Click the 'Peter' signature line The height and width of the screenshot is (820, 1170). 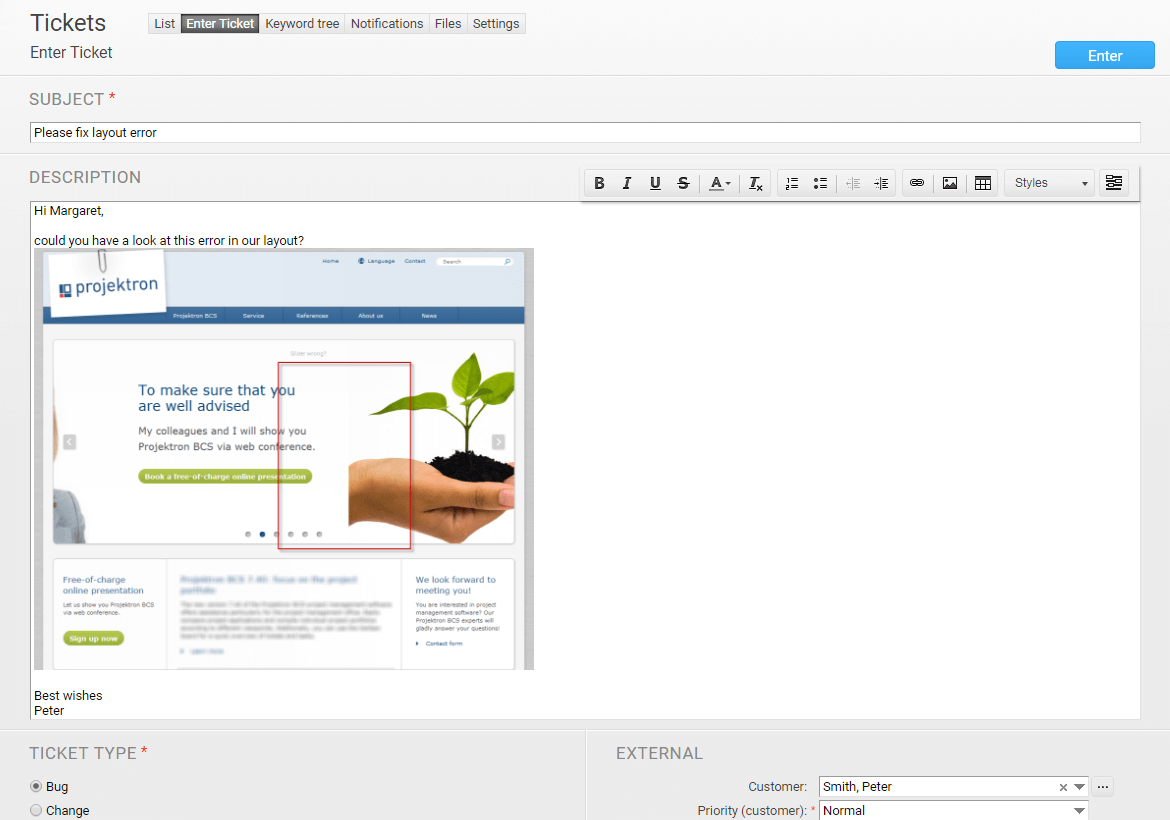(x=49, y=710)
